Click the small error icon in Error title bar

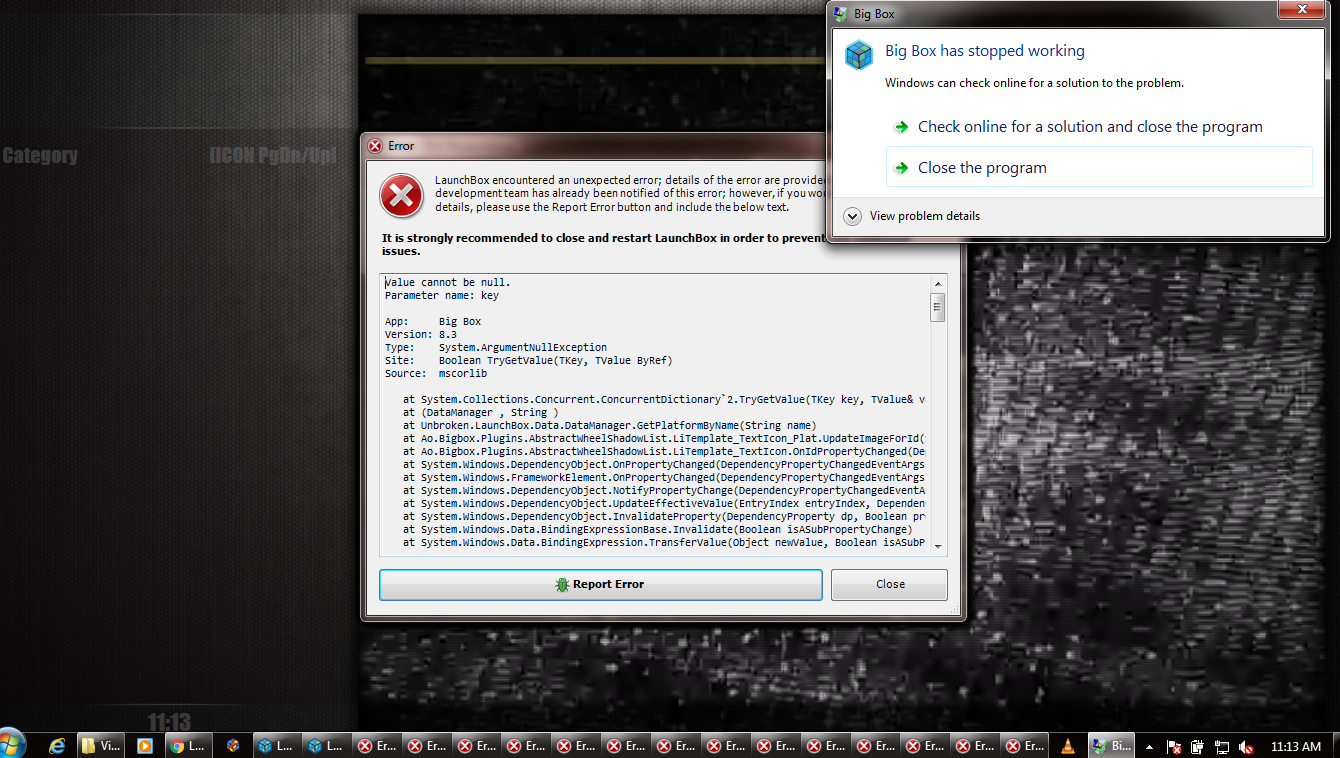coord(375,146)
